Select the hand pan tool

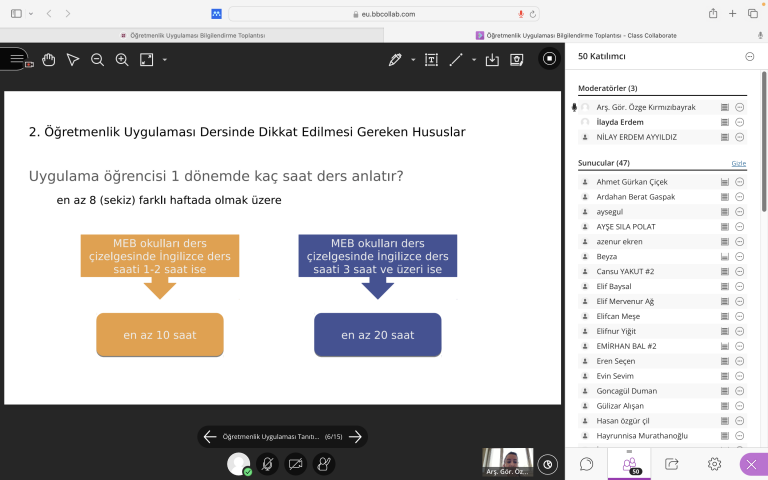pyautogui.click(x=49, y=59)
